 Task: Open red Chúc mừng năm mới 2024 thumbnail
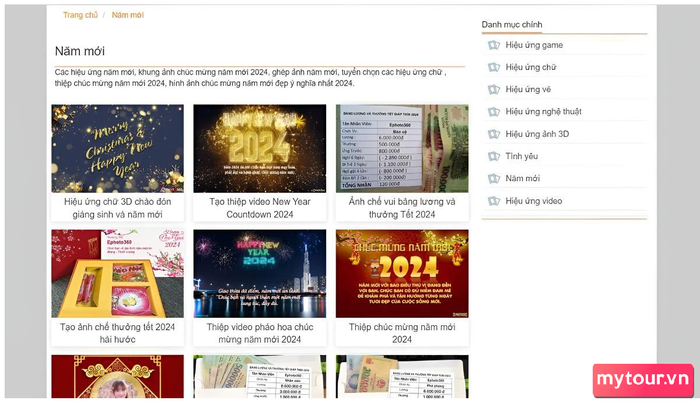402,274
